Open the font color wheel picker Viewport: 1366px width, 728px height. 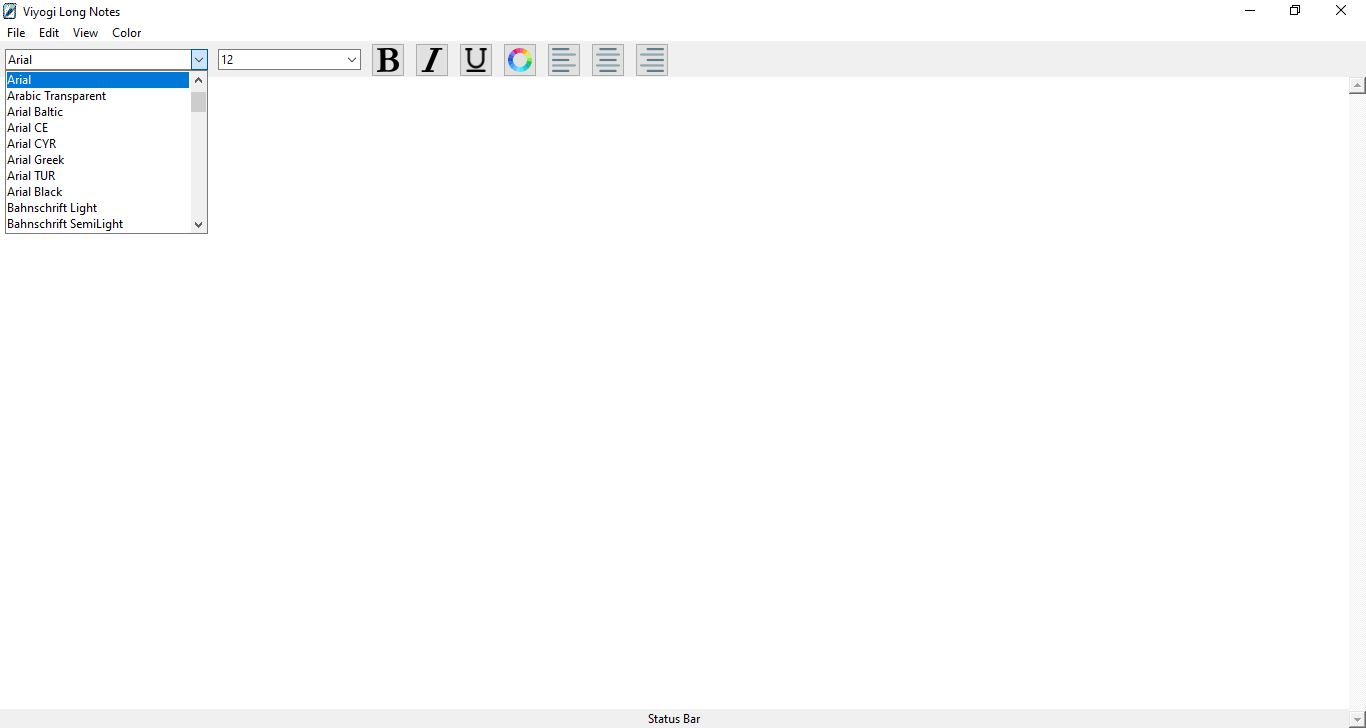(520, 60)
